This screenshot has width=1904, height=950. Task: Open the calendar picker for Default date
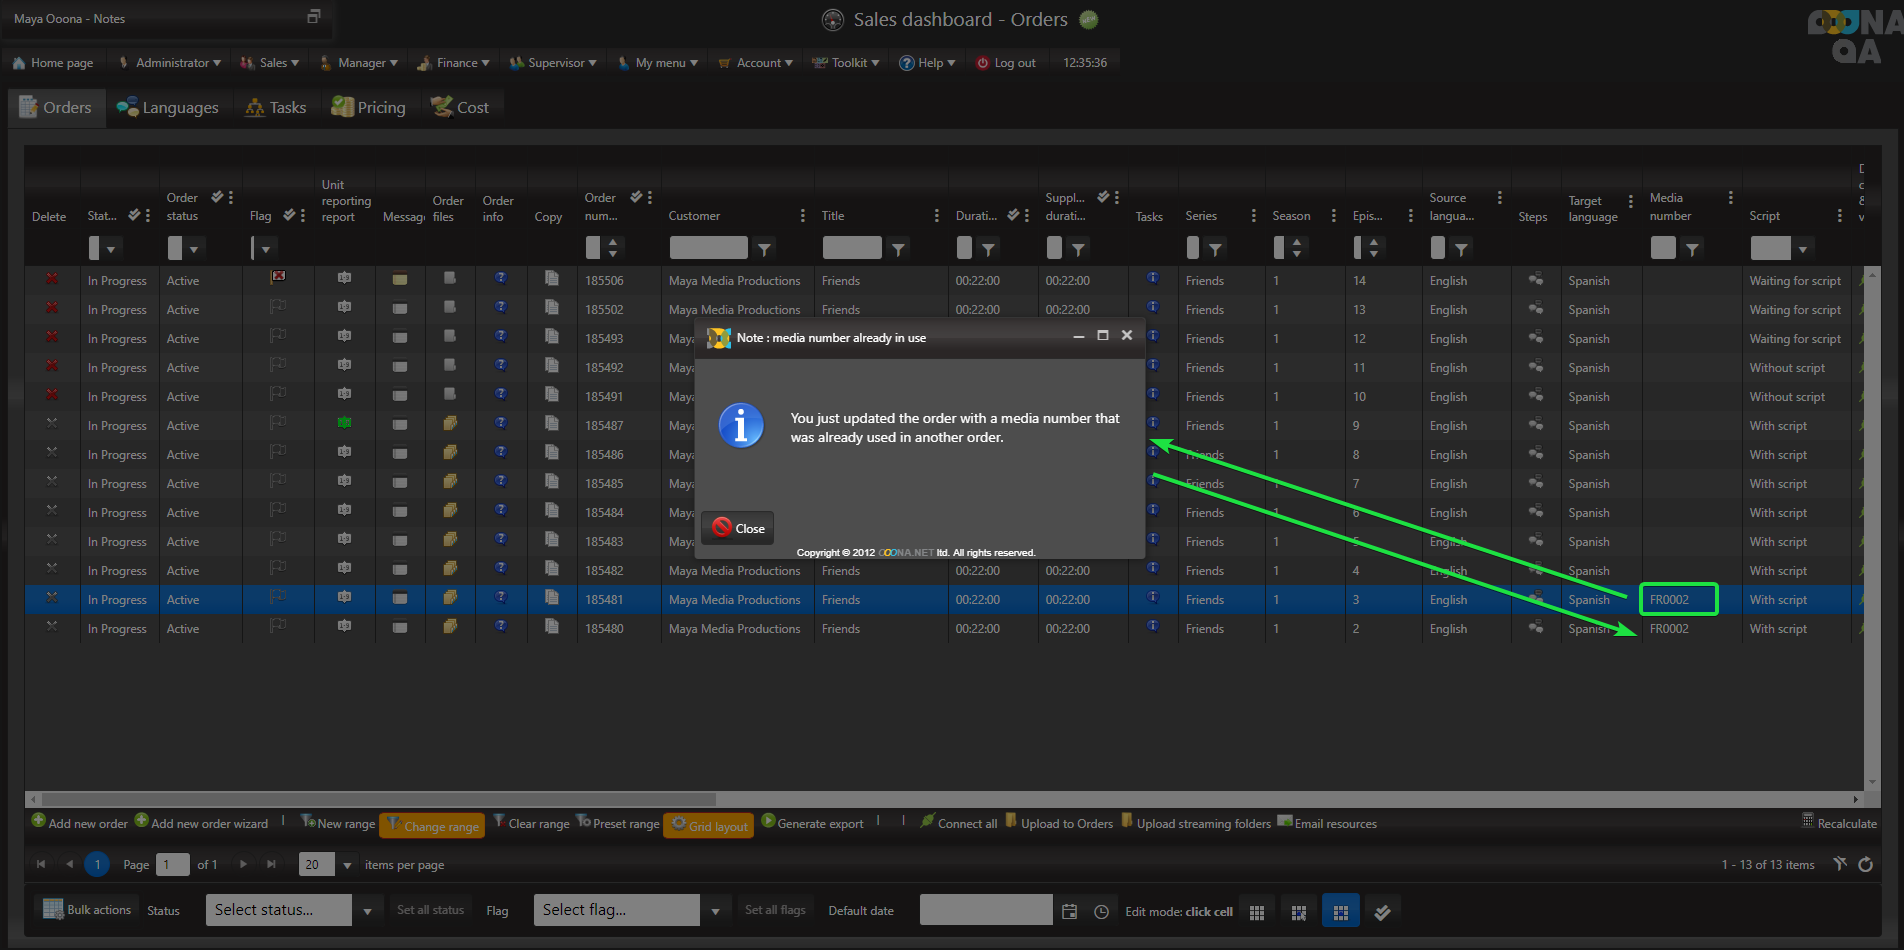(x=1069, y=911)
